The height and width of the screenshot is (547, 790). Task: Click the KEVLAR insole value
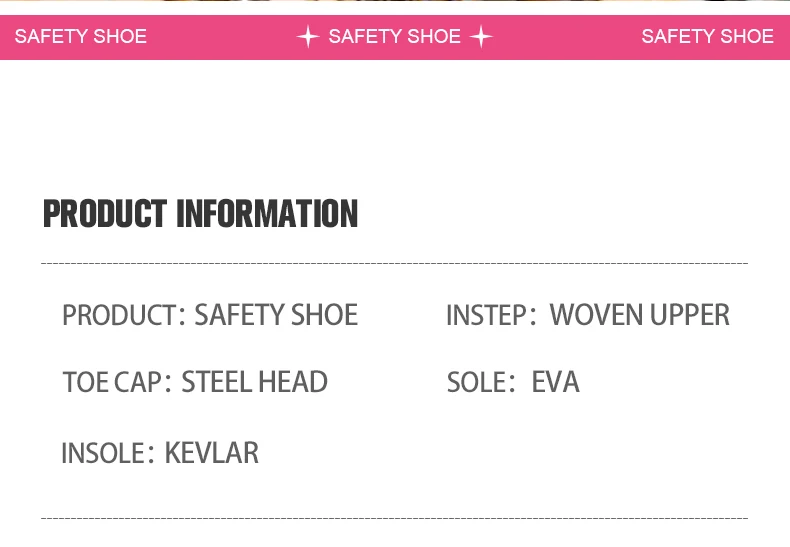coord(211,453)
